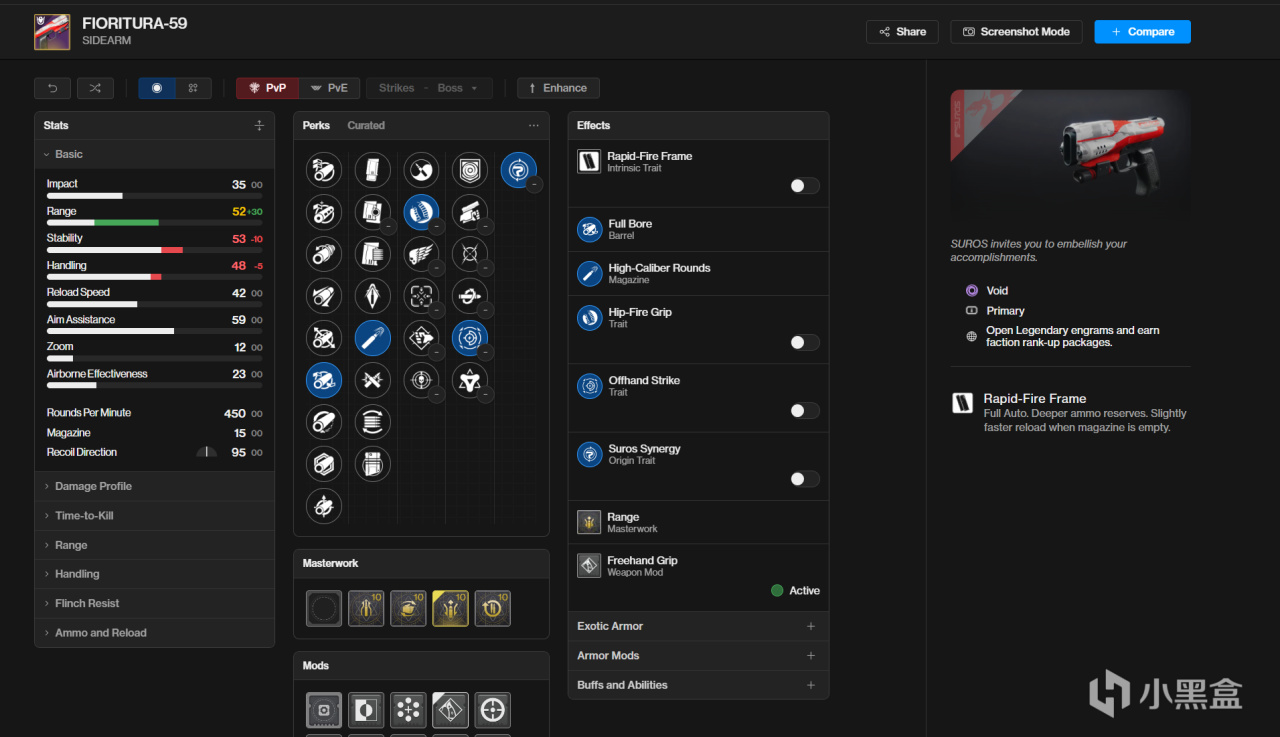This screenshot has width=1280, height=737.
Task: Switch mode to PvE
Action: 329,88
